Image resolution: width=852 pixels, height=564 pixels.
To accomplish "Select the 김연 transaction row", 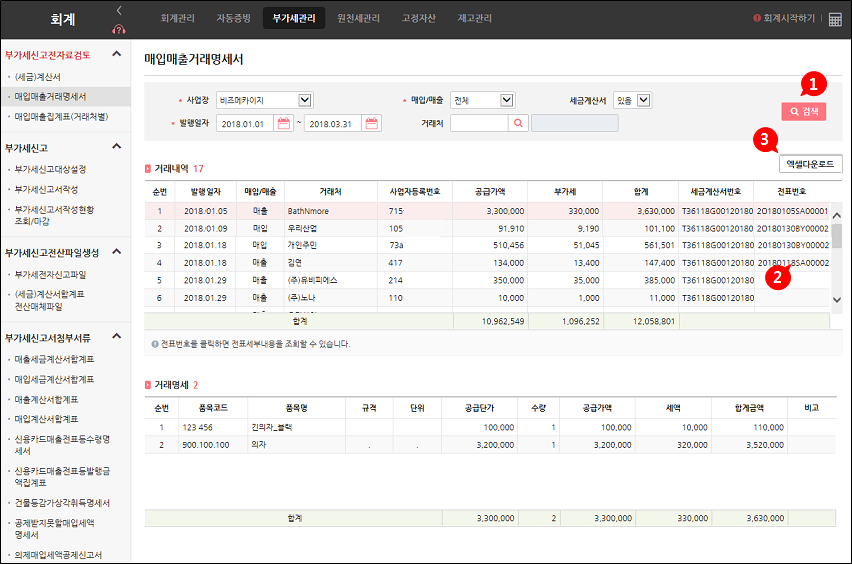I will tap(487, 263).
